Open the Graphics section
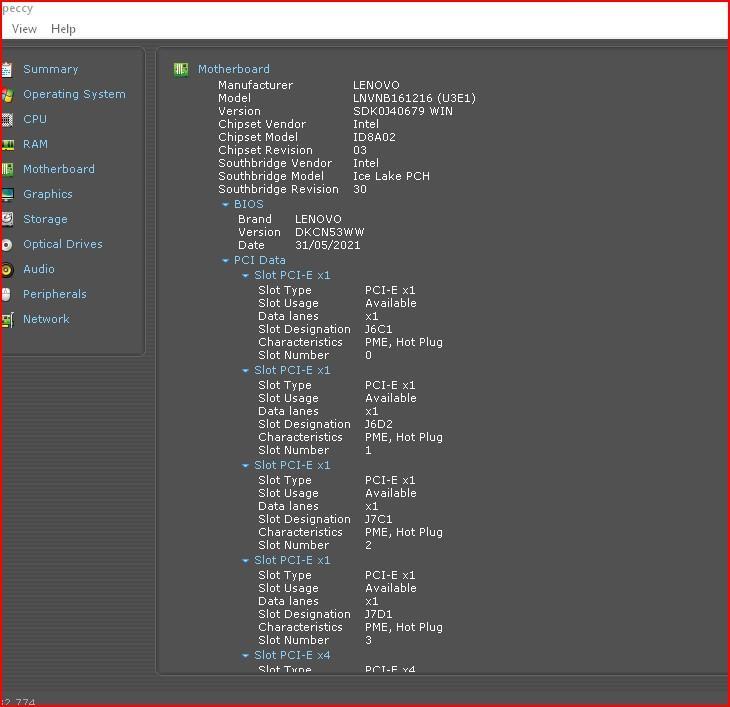 coord(48,194)
